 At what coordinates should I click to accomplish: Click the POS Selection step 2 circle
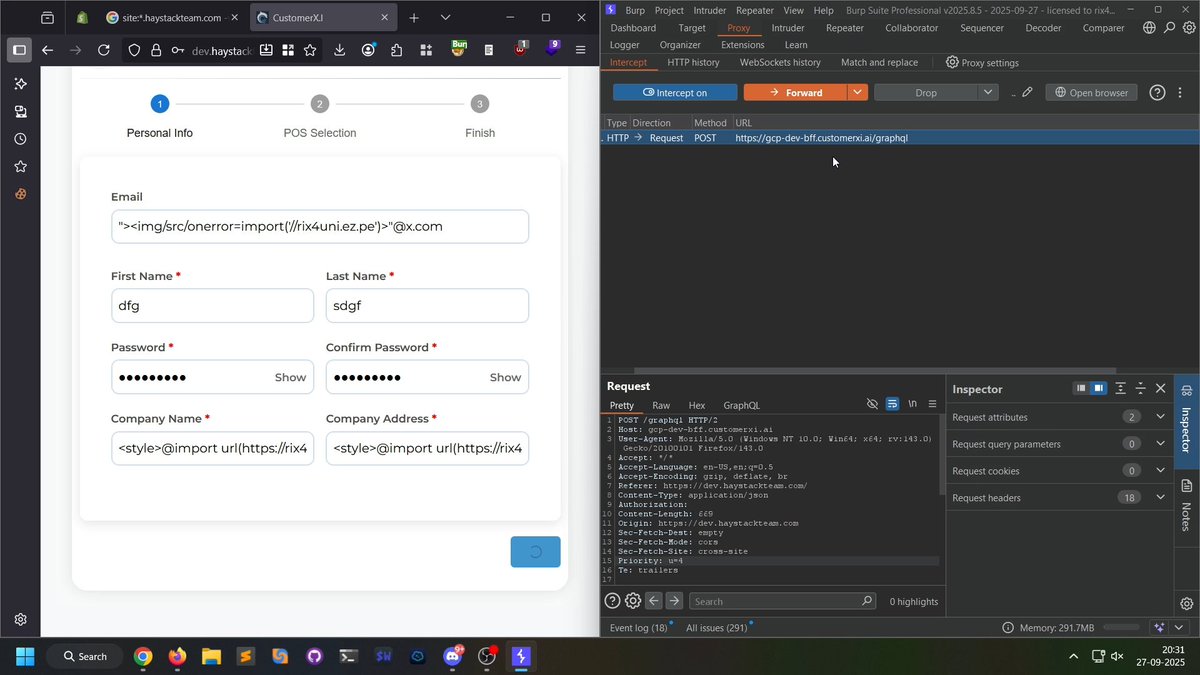[319, 104]
